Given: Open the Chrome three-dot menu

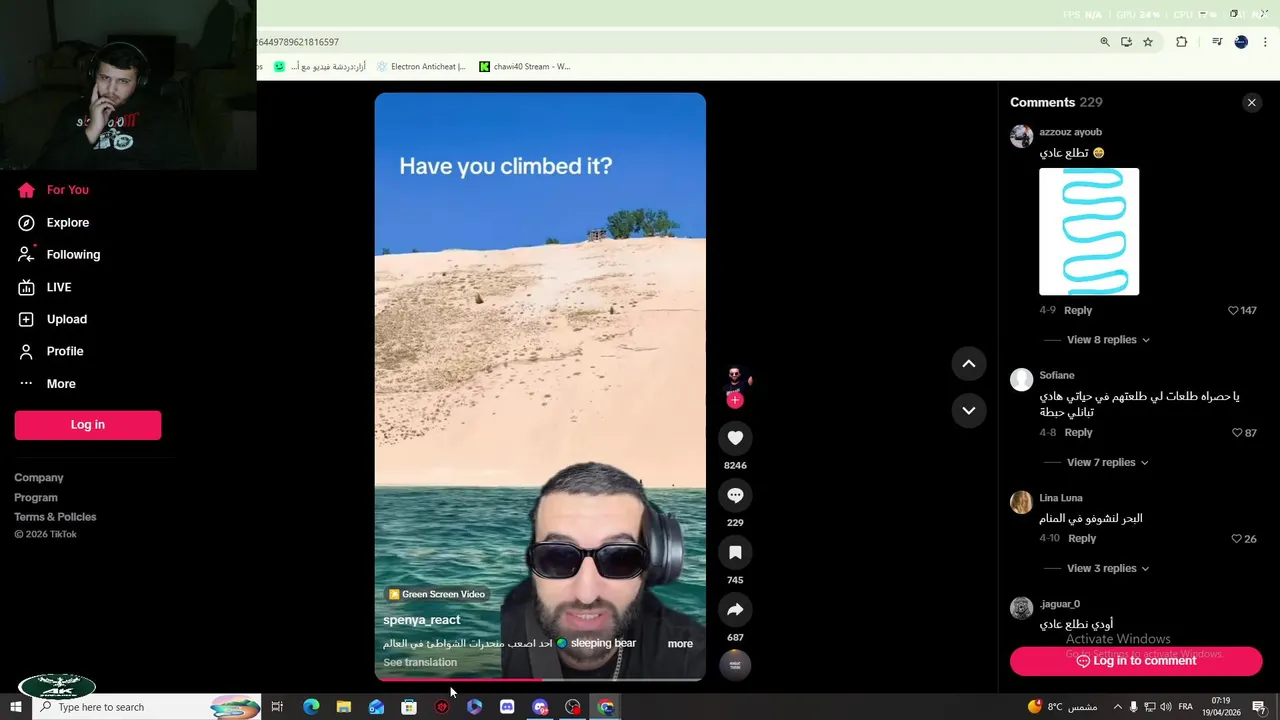Looking at the screenshot, I should coord(1265,42).
